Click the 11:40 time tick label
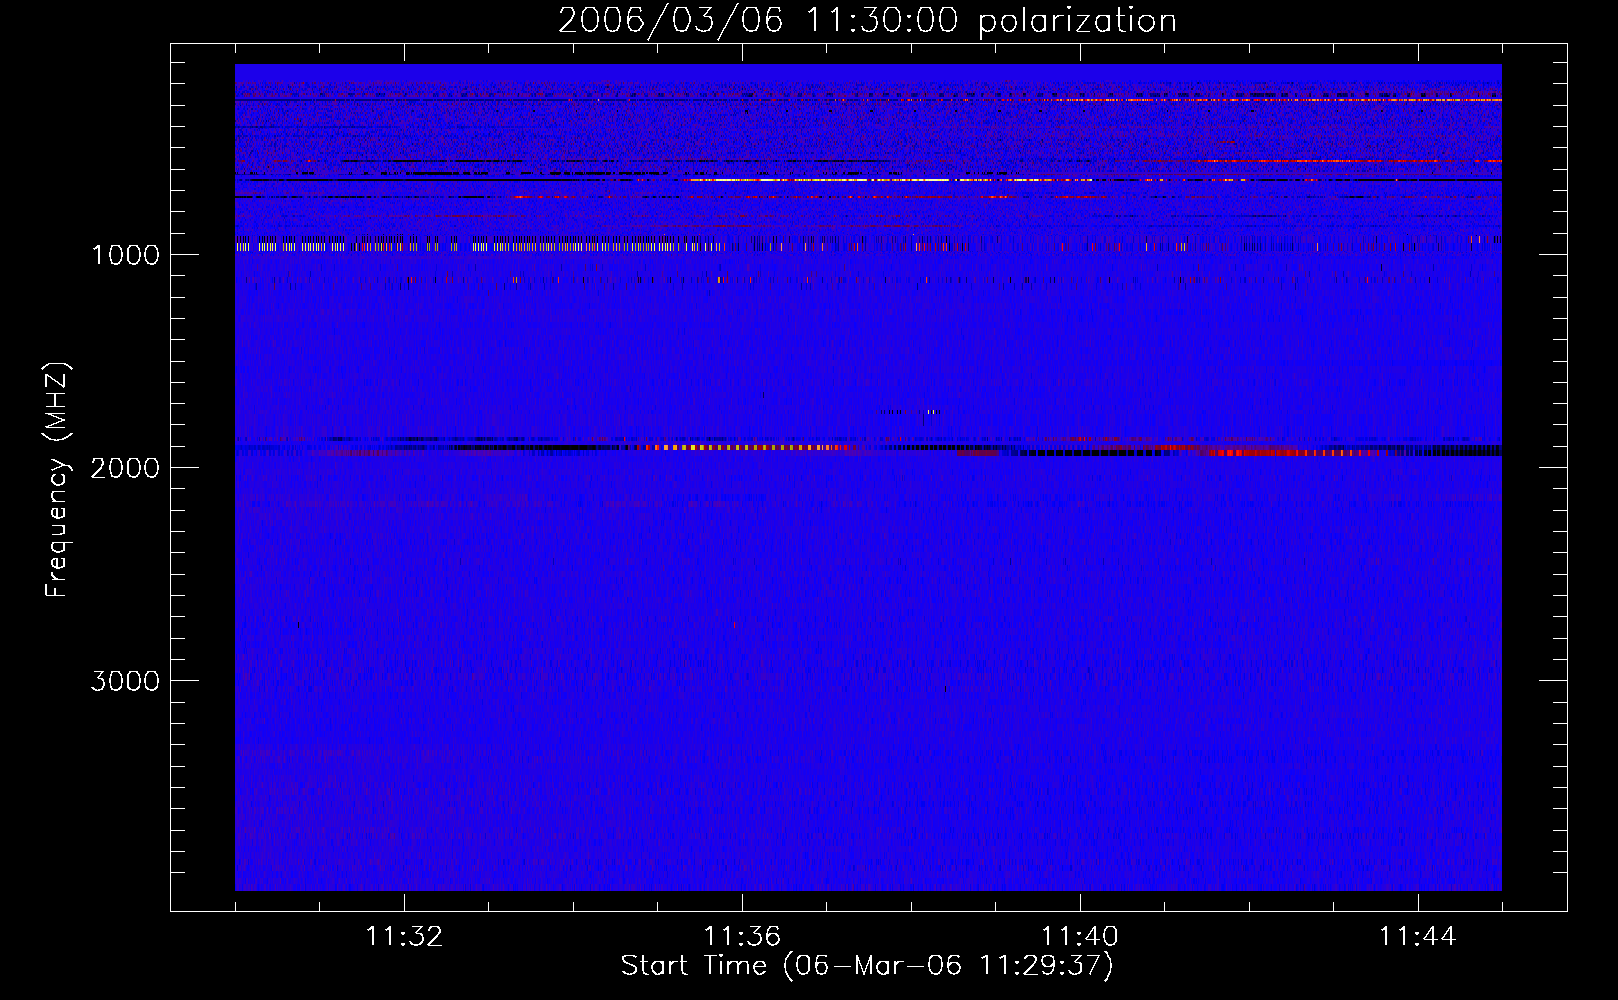The height and width of the screenshot is (1000, 1618). pos(1080,937)
